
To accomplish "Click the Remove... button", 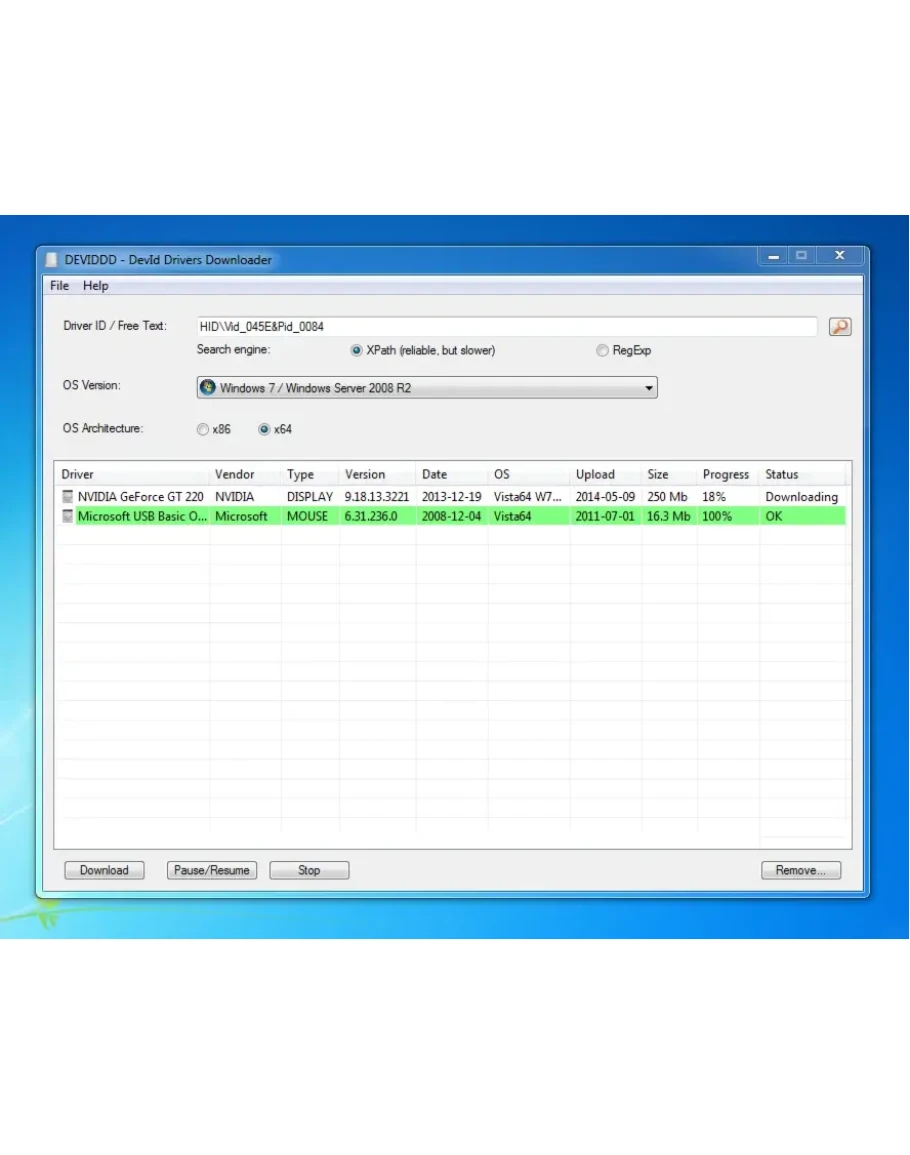I will (800, 870).
